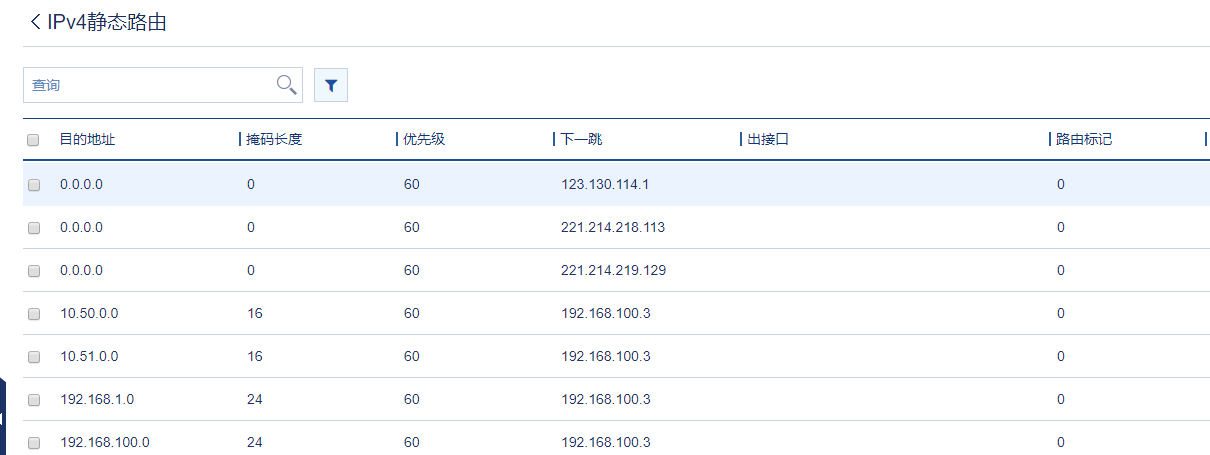Tick the 192.168.1.0 route checkbox

[34, 400]
